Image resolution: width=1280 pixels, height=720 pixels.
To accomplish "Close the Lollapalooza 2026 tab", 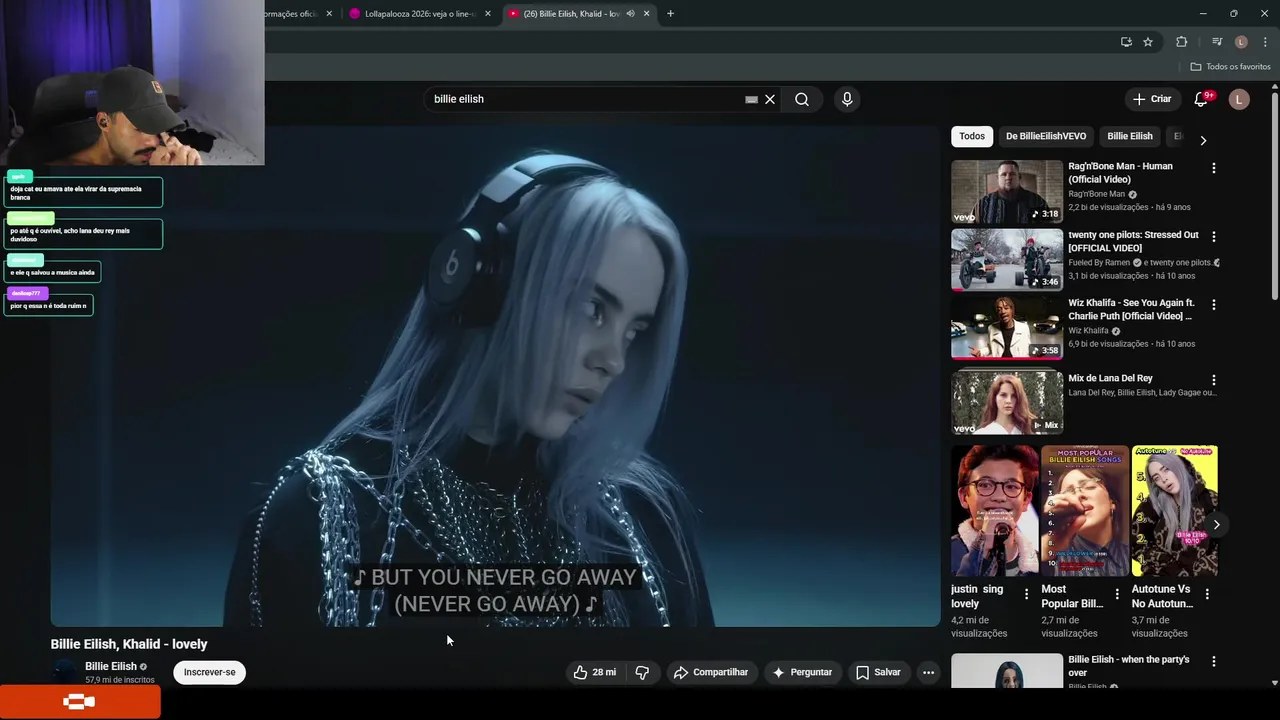I will click(488, 14).
